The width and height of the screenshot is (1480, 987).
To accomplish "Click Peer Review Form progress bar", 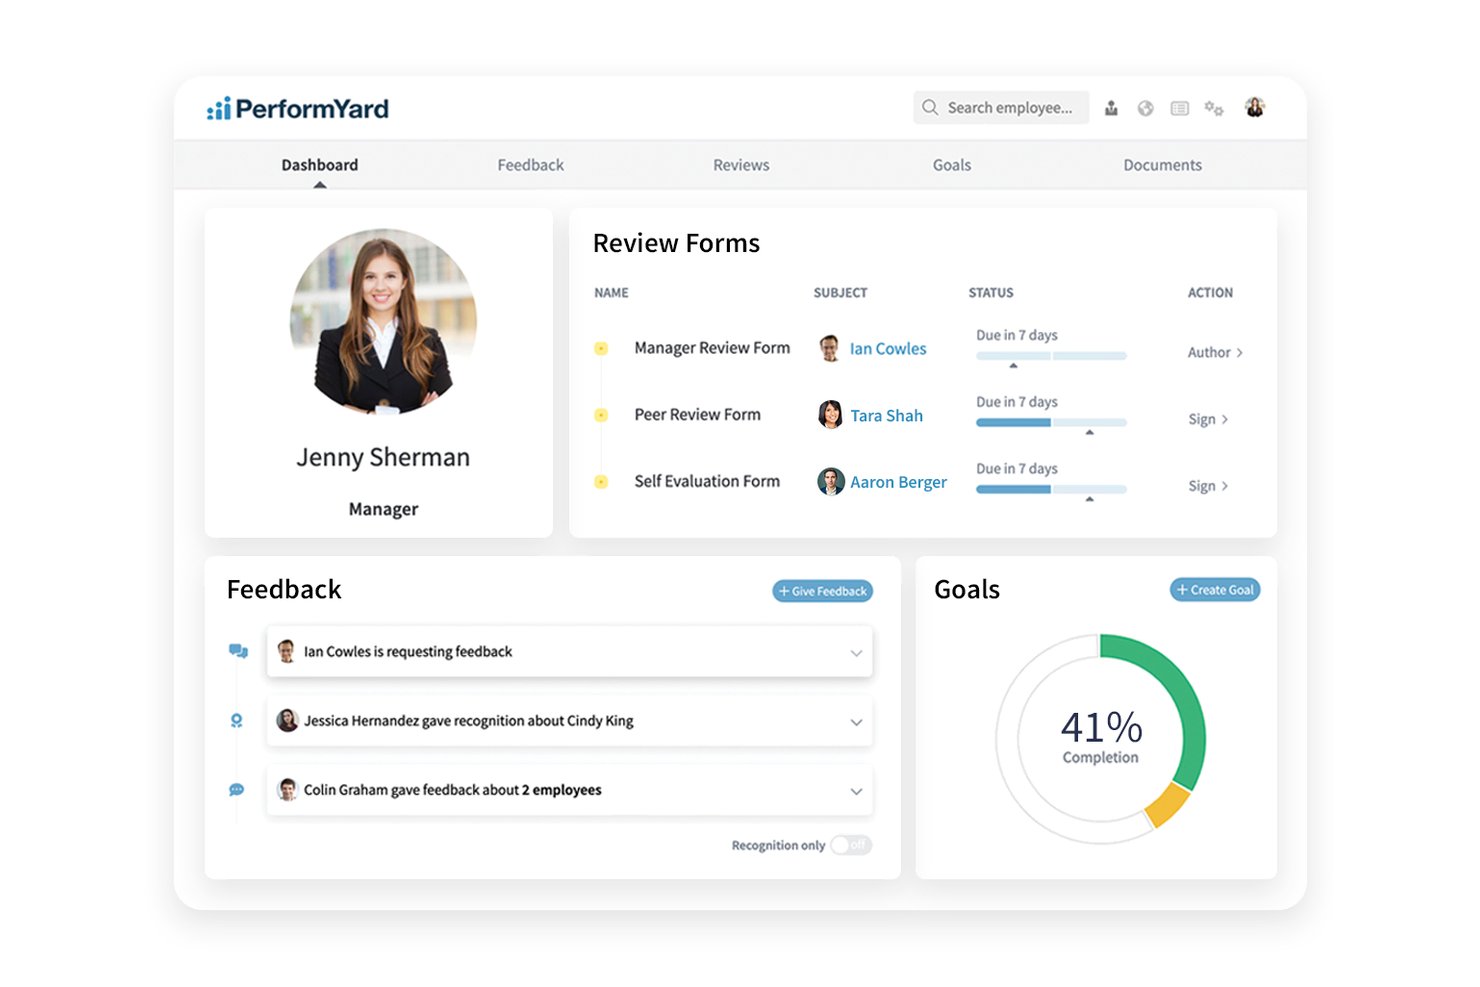I will (1051, 423).
